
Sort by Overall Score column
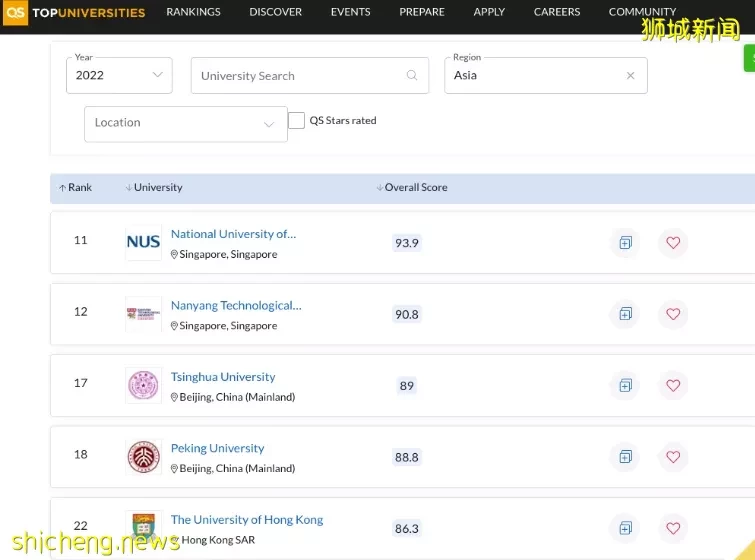(x=412, y=187)
